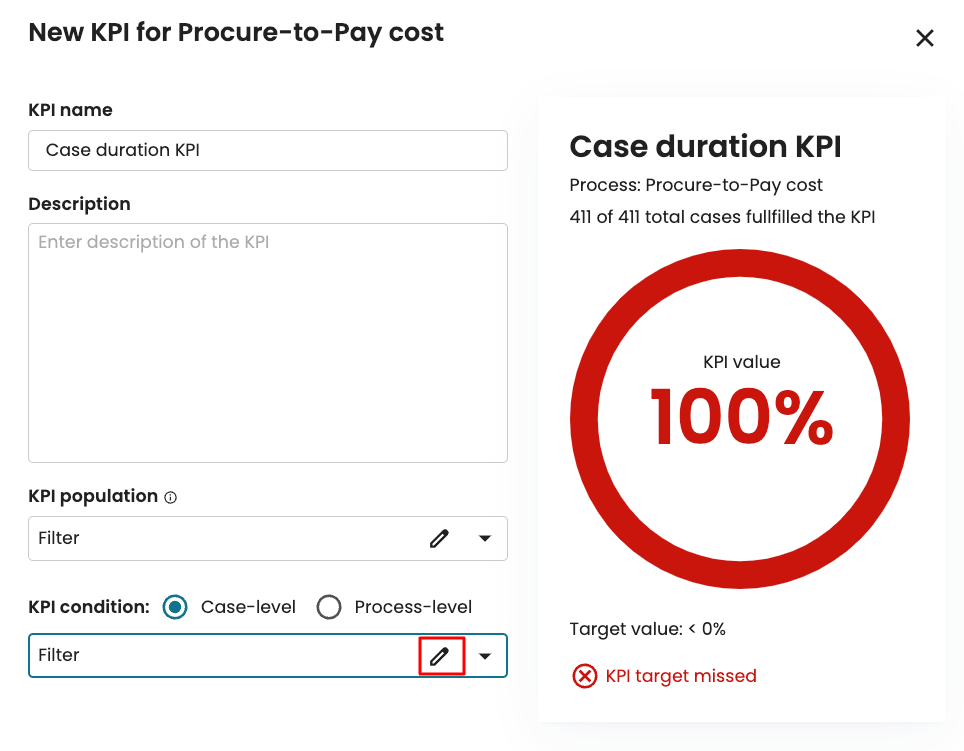Click the KPI population info icon
964x751 pixels.
(x=170, y=497)
